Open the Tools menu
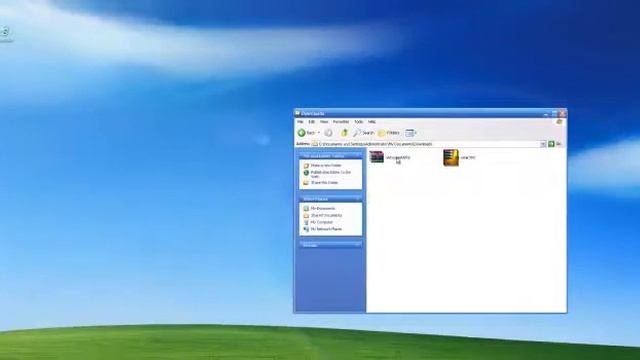This screenshot has height=360, width=640. coord(358,122)
